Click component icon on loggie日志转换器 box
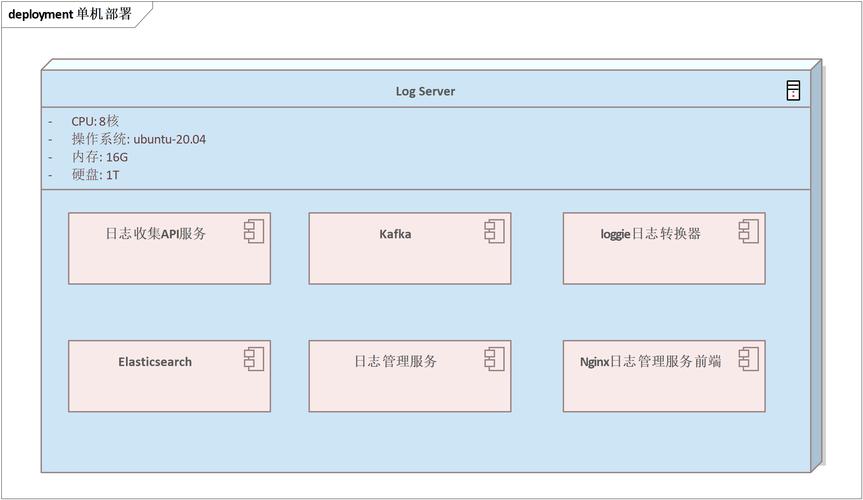863x500 pixels. [749, 231]
